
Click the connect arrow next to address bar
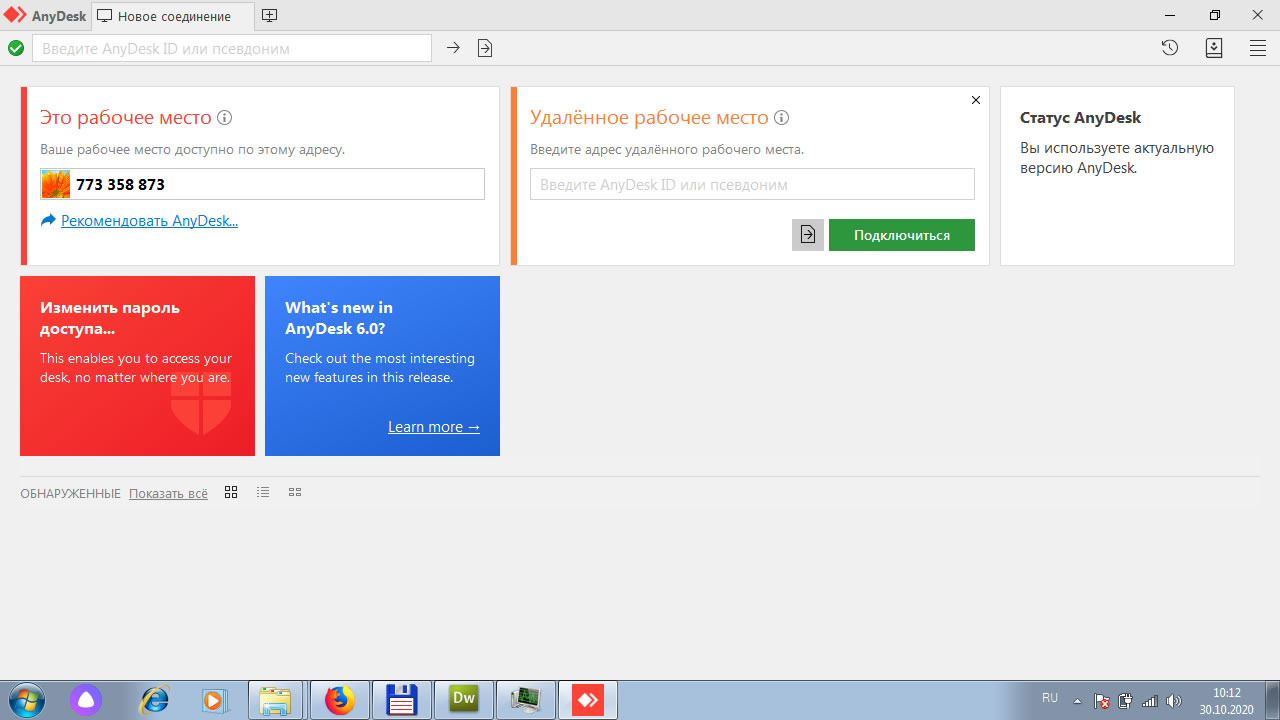(453, 48)
